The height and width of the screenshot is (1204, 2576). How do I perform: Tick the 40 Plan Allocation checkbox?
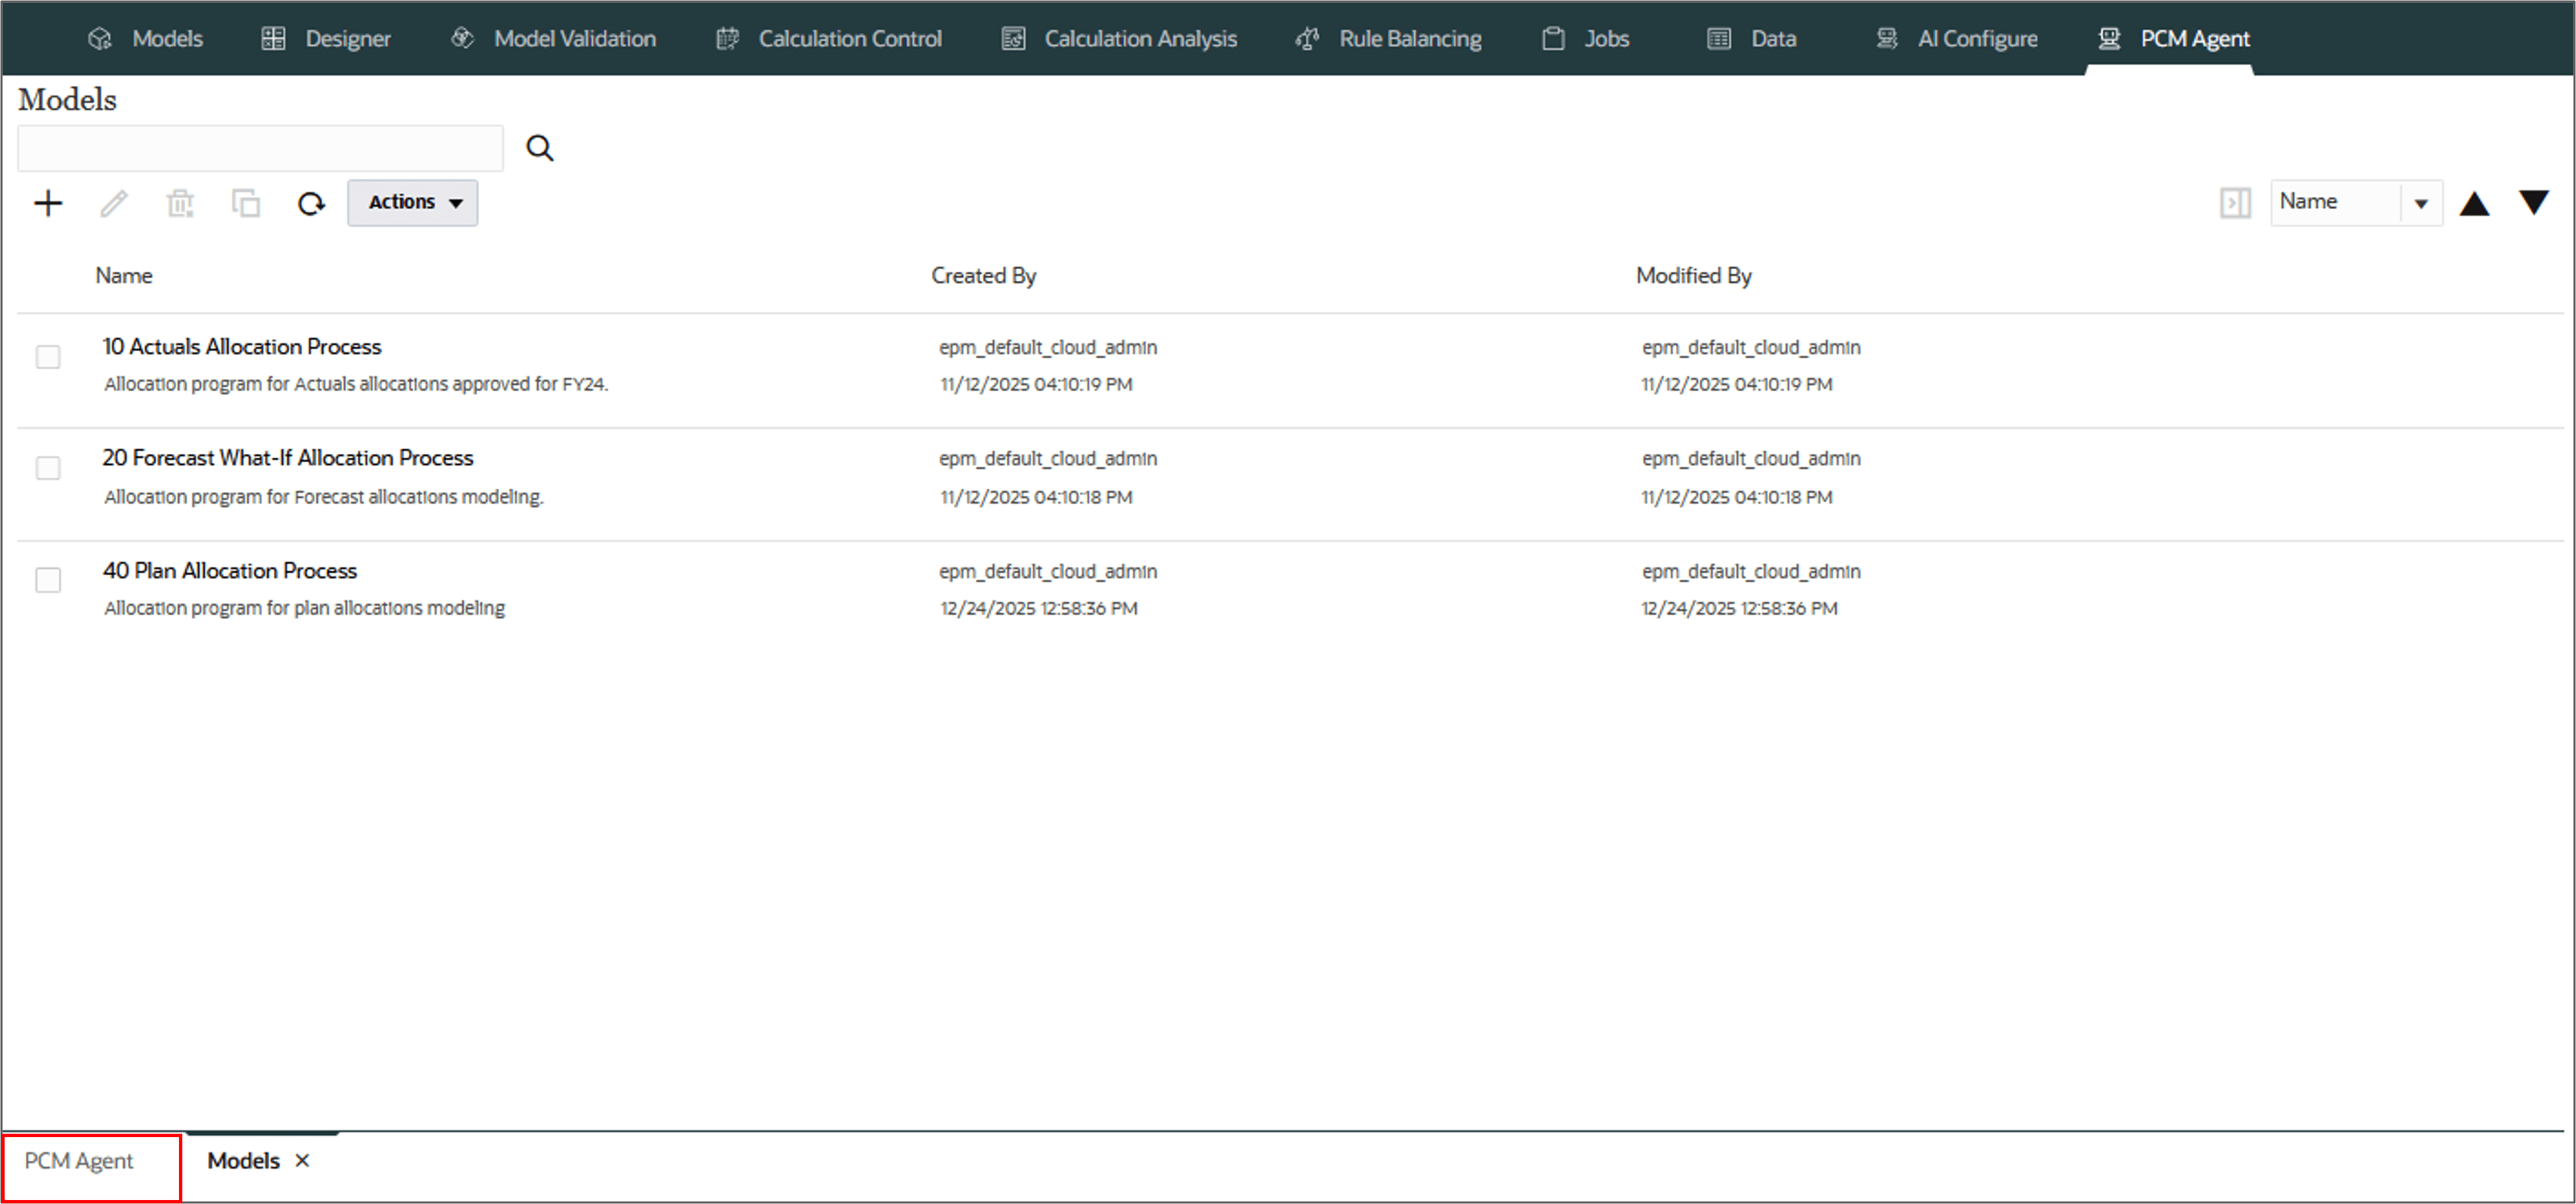[x=48, y=580]
